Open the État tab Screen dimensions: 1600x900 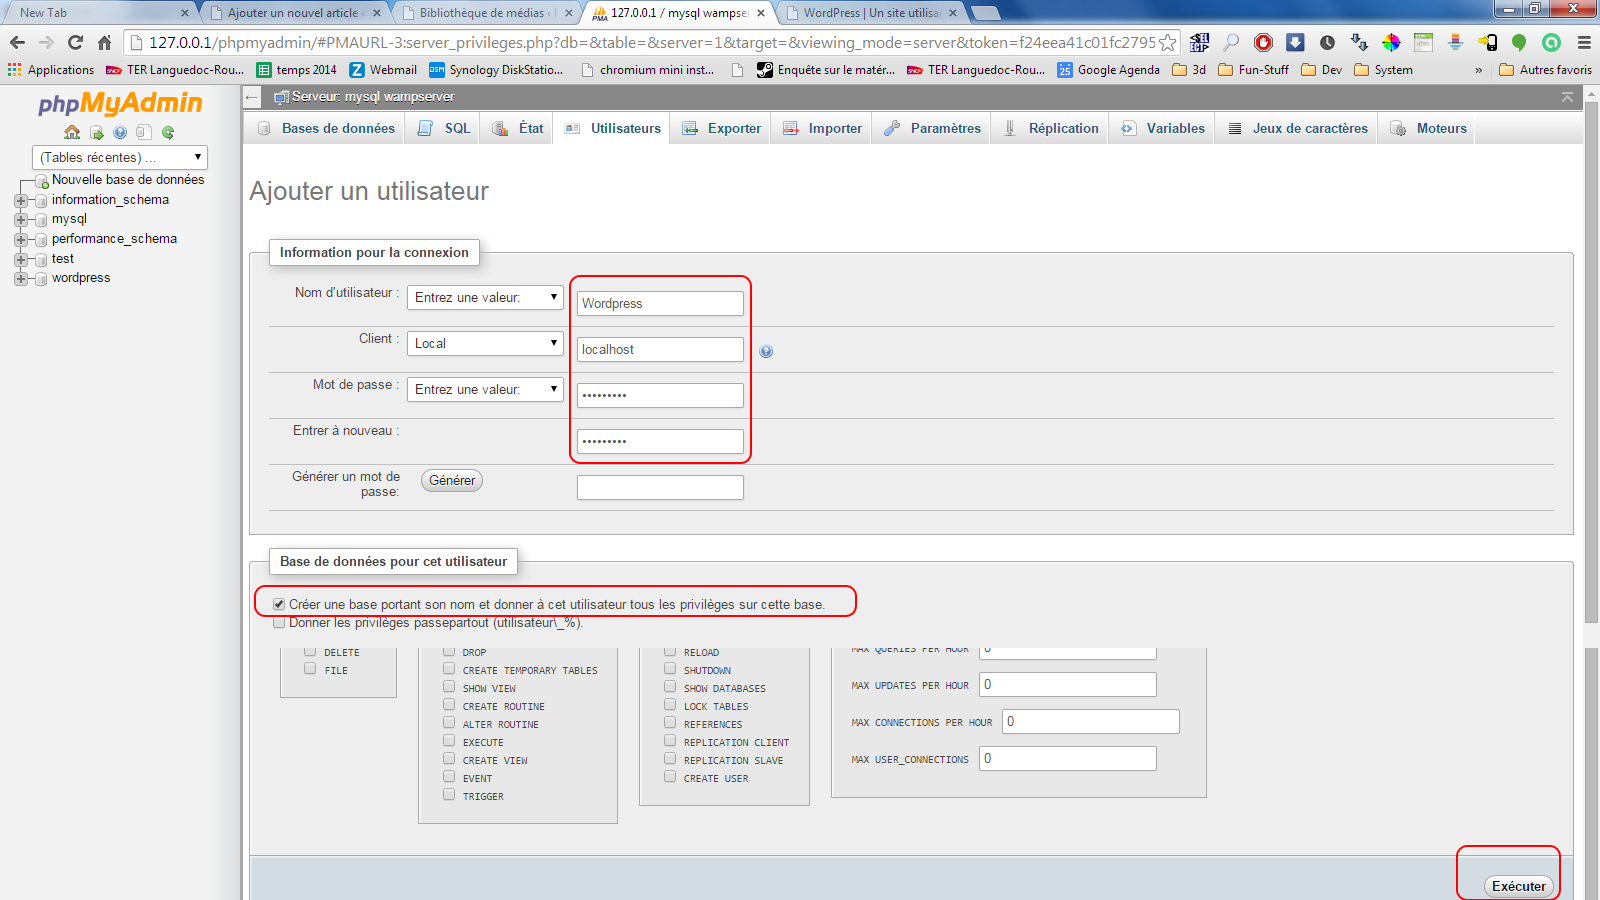(518, 128)
